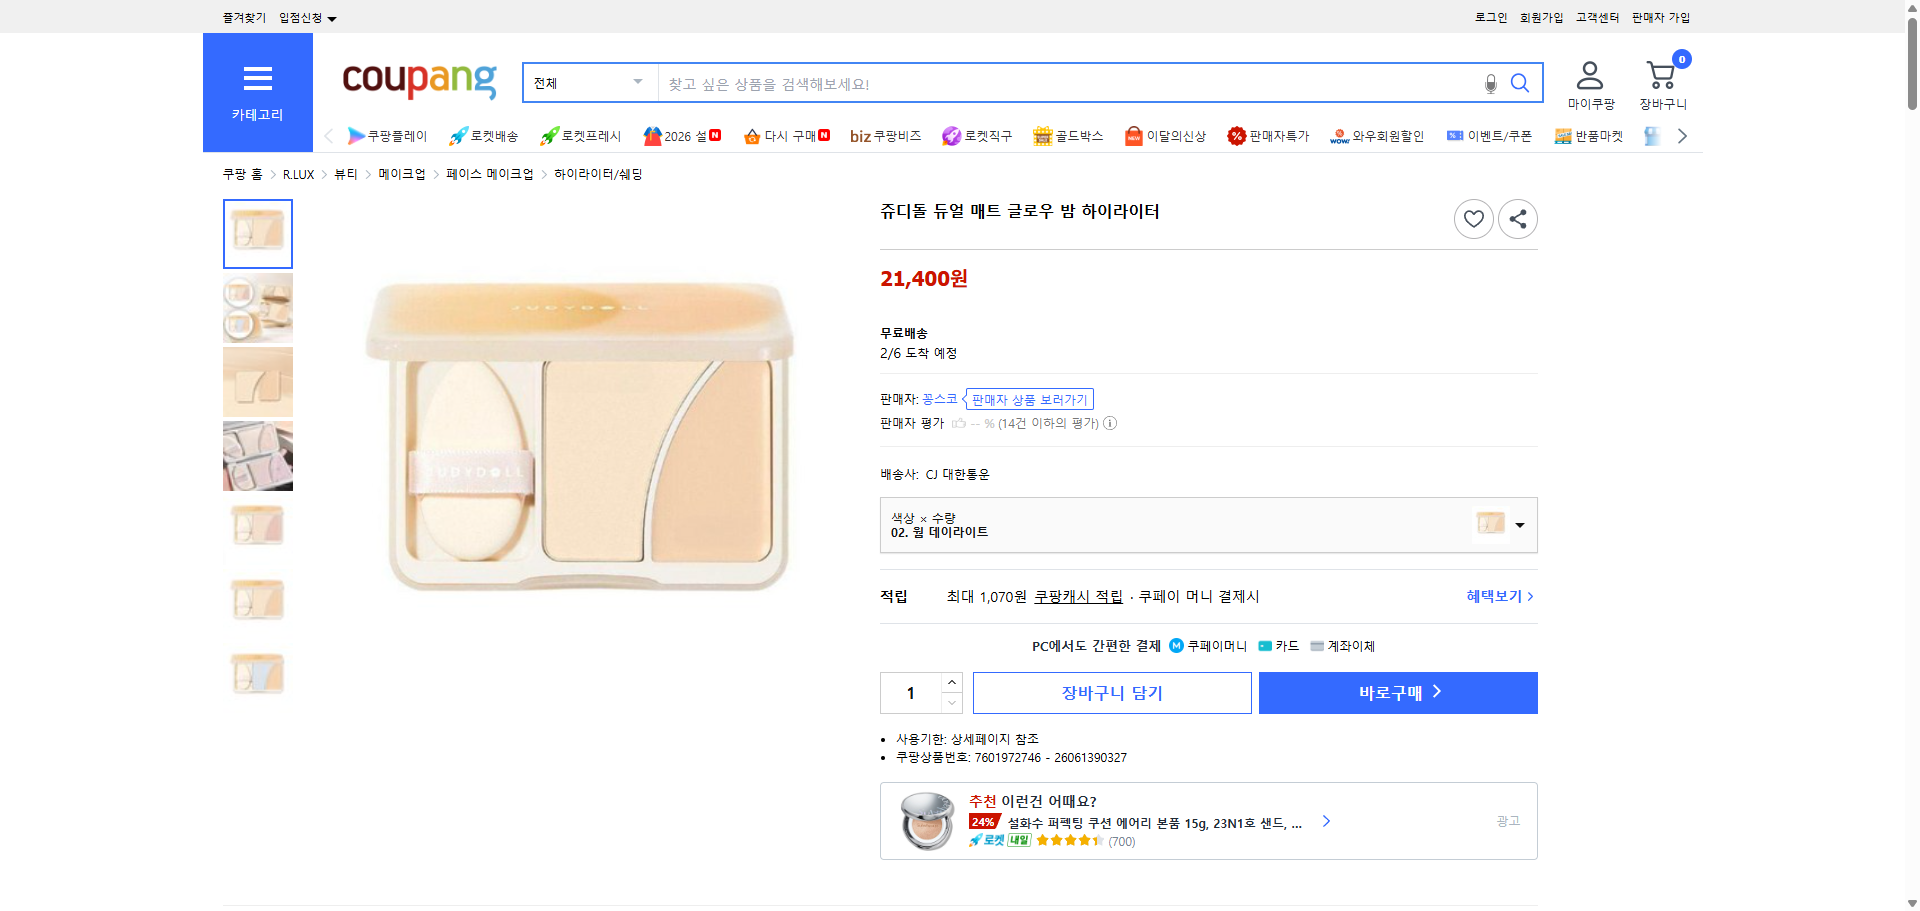
Task: Open 쿠팡플레이 from the navigation menu
Action: (x=390, y=136)
